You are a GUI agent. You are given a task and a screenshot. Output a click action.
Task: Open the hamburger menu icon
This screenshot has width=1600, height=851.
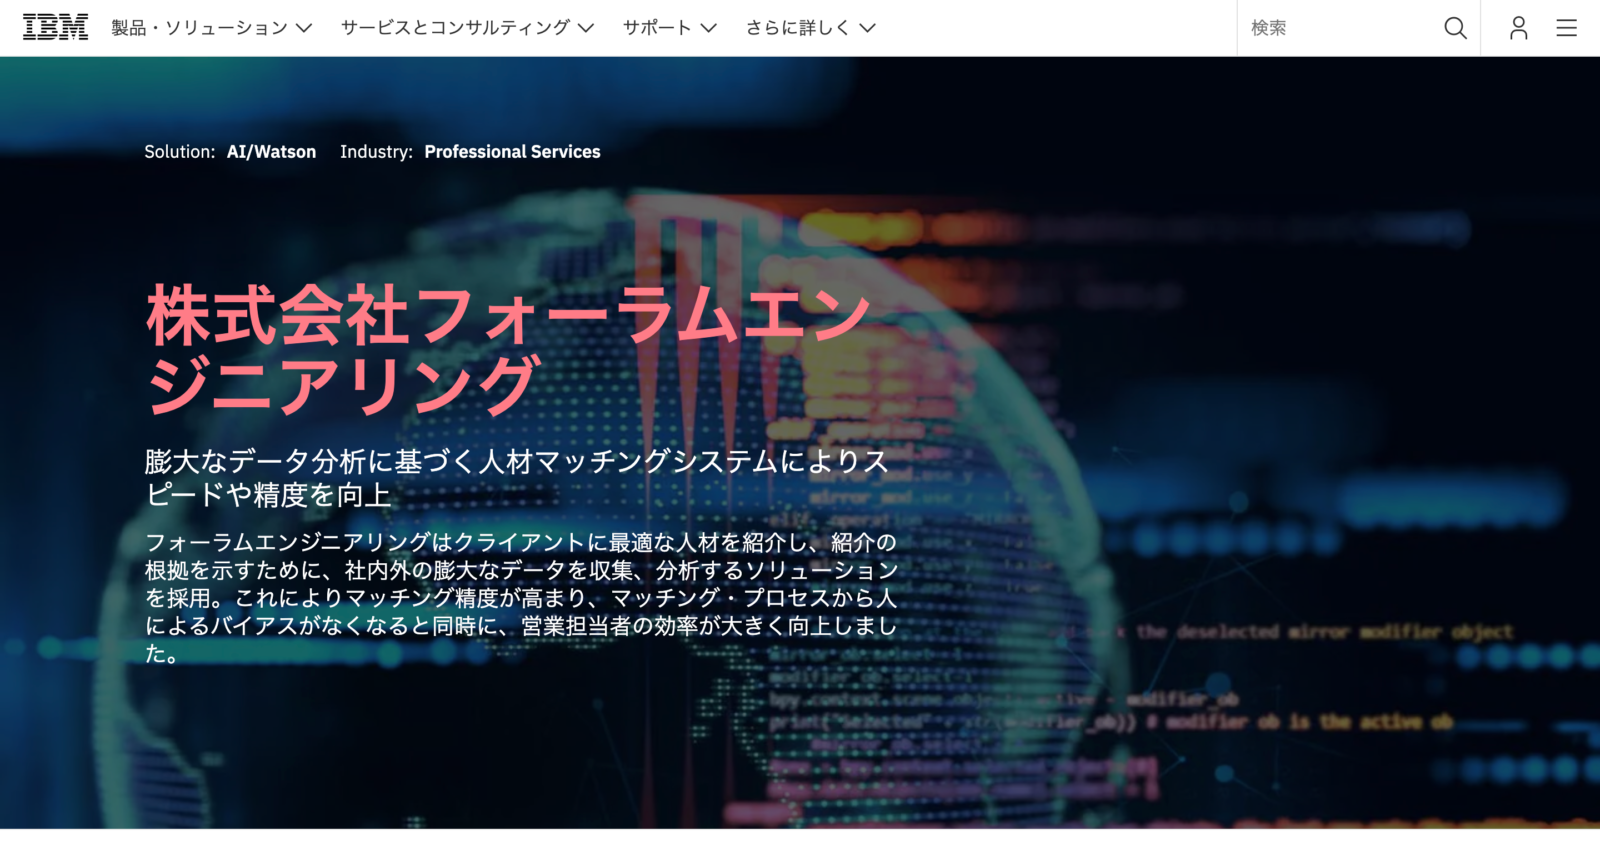coord(1566,28)
